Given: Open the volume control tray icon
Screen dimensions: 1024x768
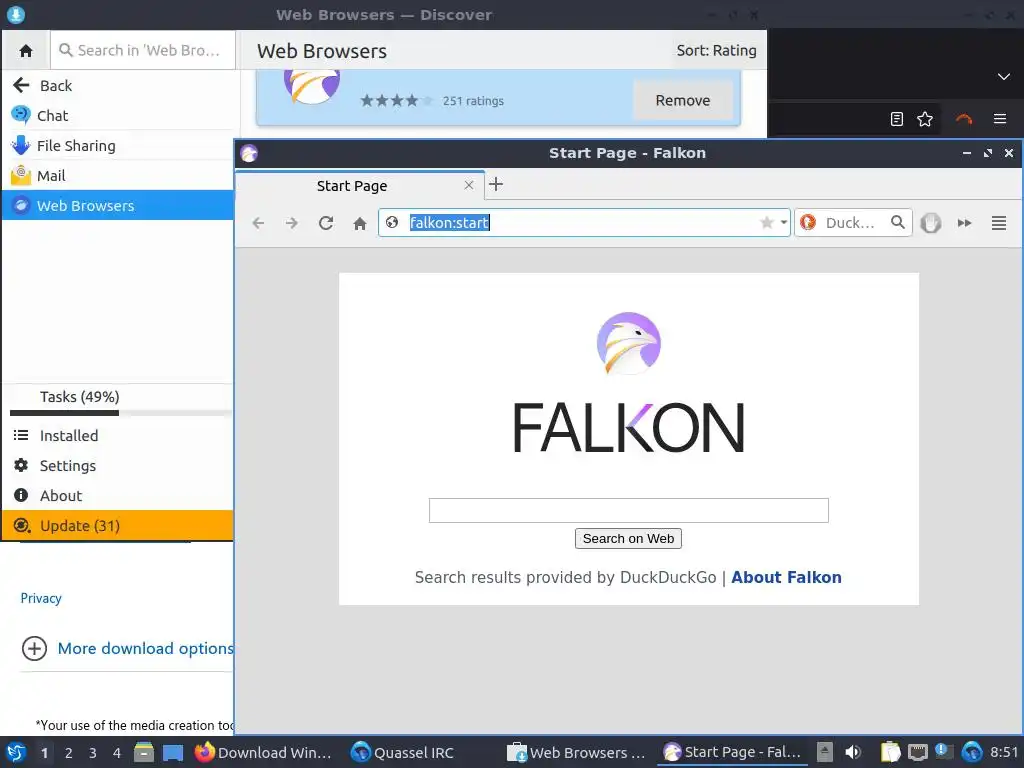Looking at the screenshot, I should [852, 752].
